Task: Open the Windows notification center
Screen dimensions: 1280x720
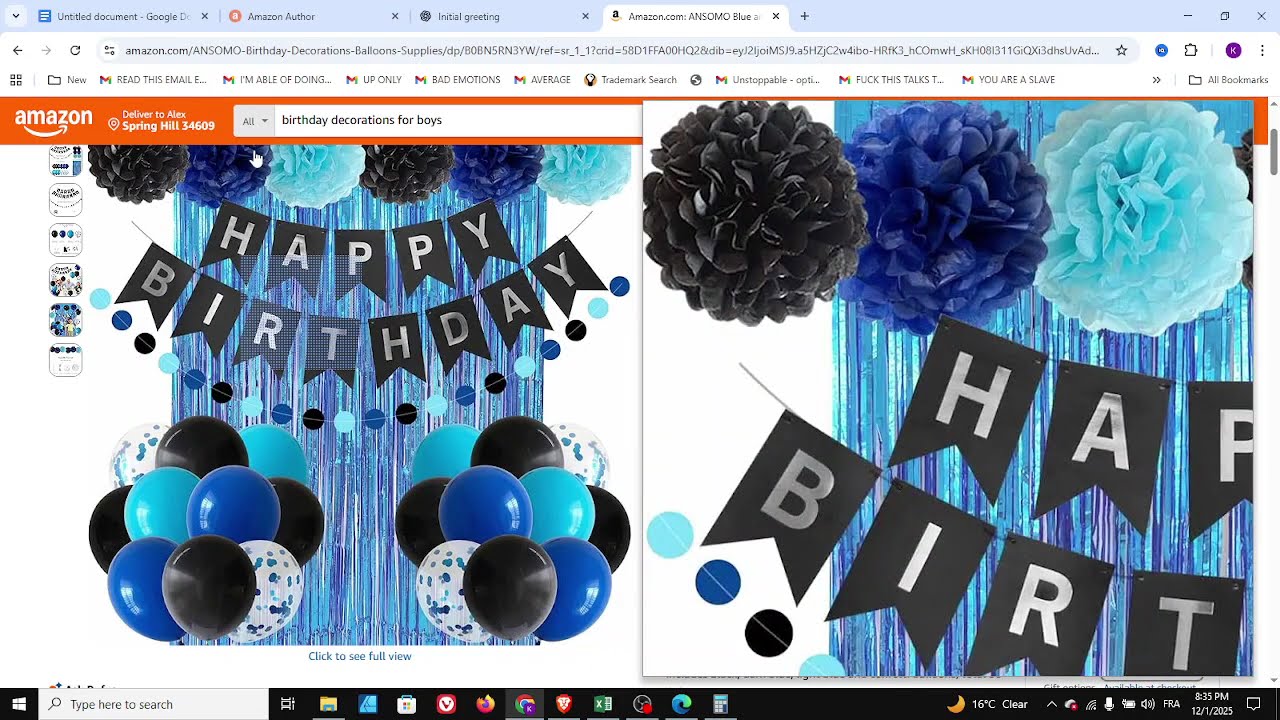Action: point(1253,704)
